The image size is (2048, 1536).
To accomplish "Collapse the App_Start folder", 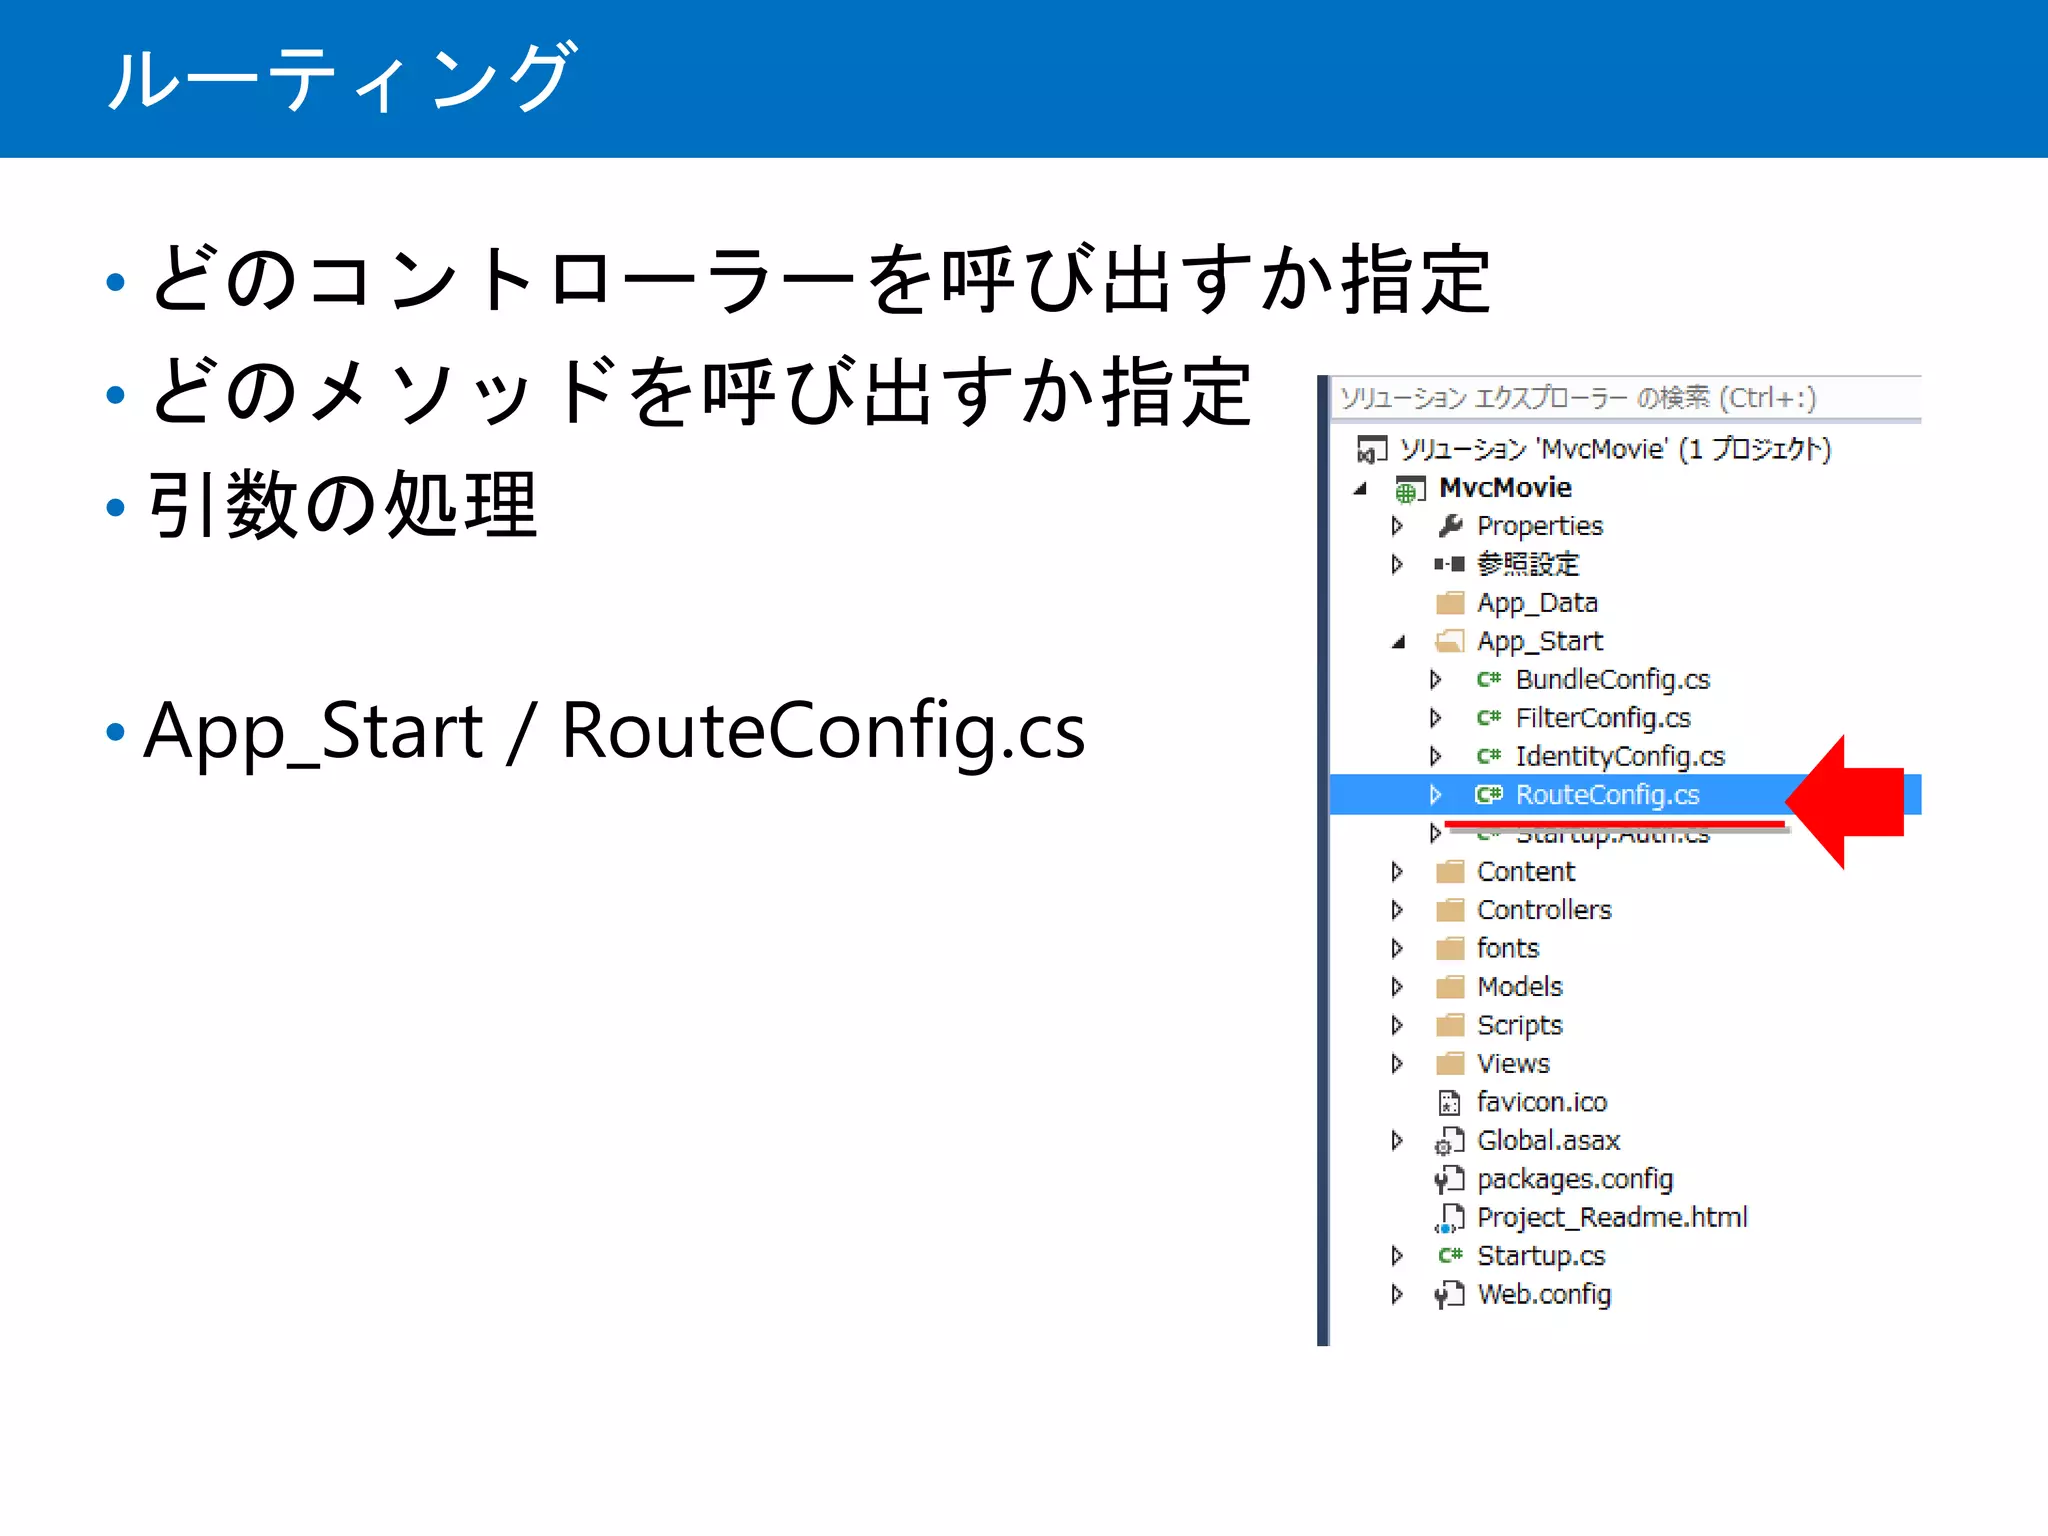I will (x=1398, y=642).
